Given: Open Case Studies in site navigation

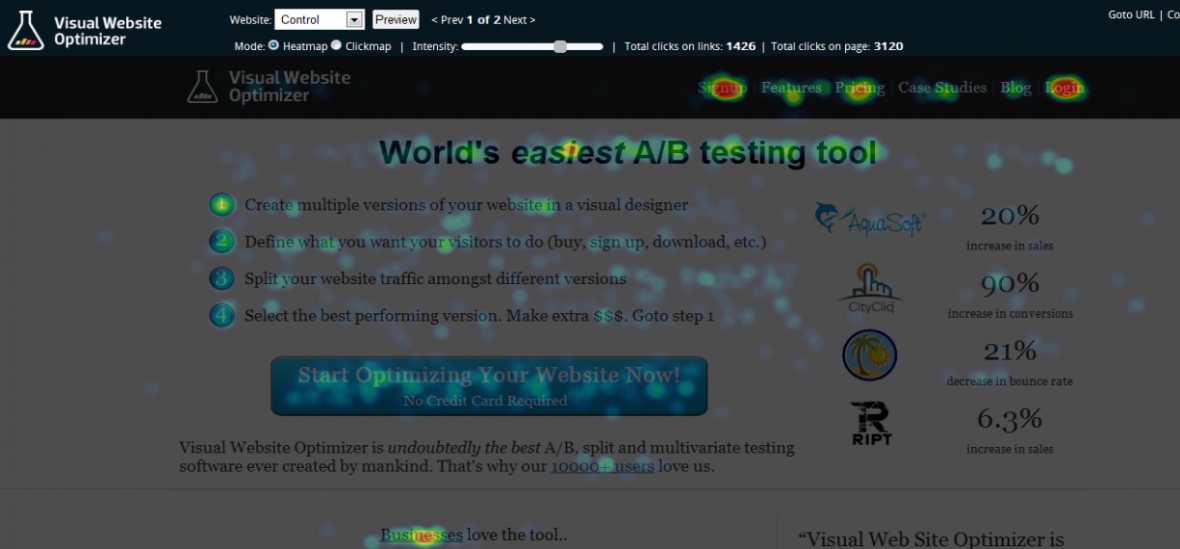Looking at the screenshot, I should click(942, 88).
